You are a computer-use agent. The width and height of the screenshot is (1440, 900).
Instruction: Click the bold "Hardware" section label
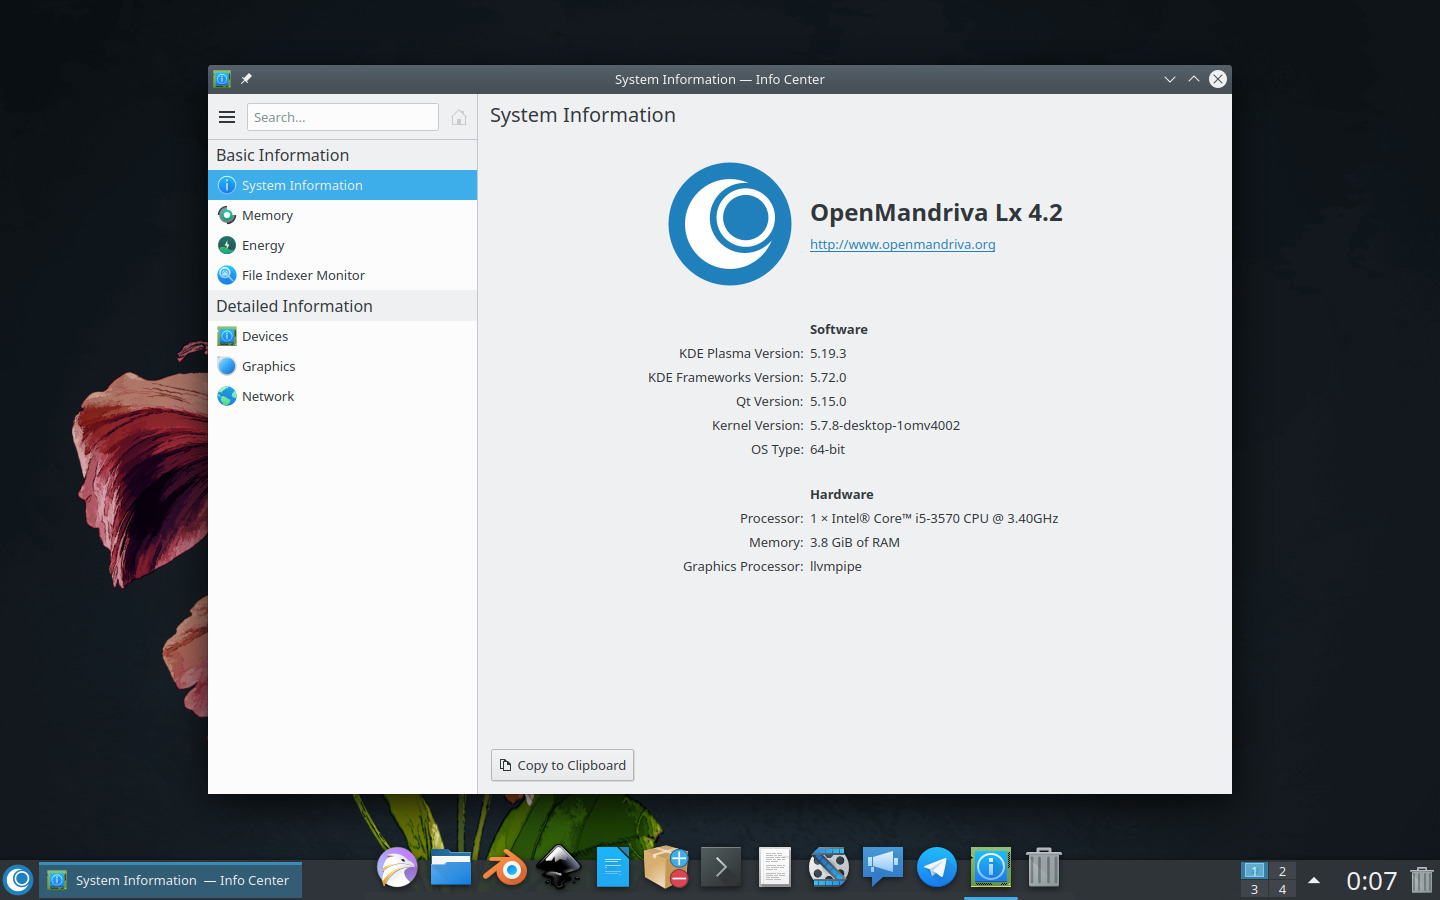tap(842, 494)
